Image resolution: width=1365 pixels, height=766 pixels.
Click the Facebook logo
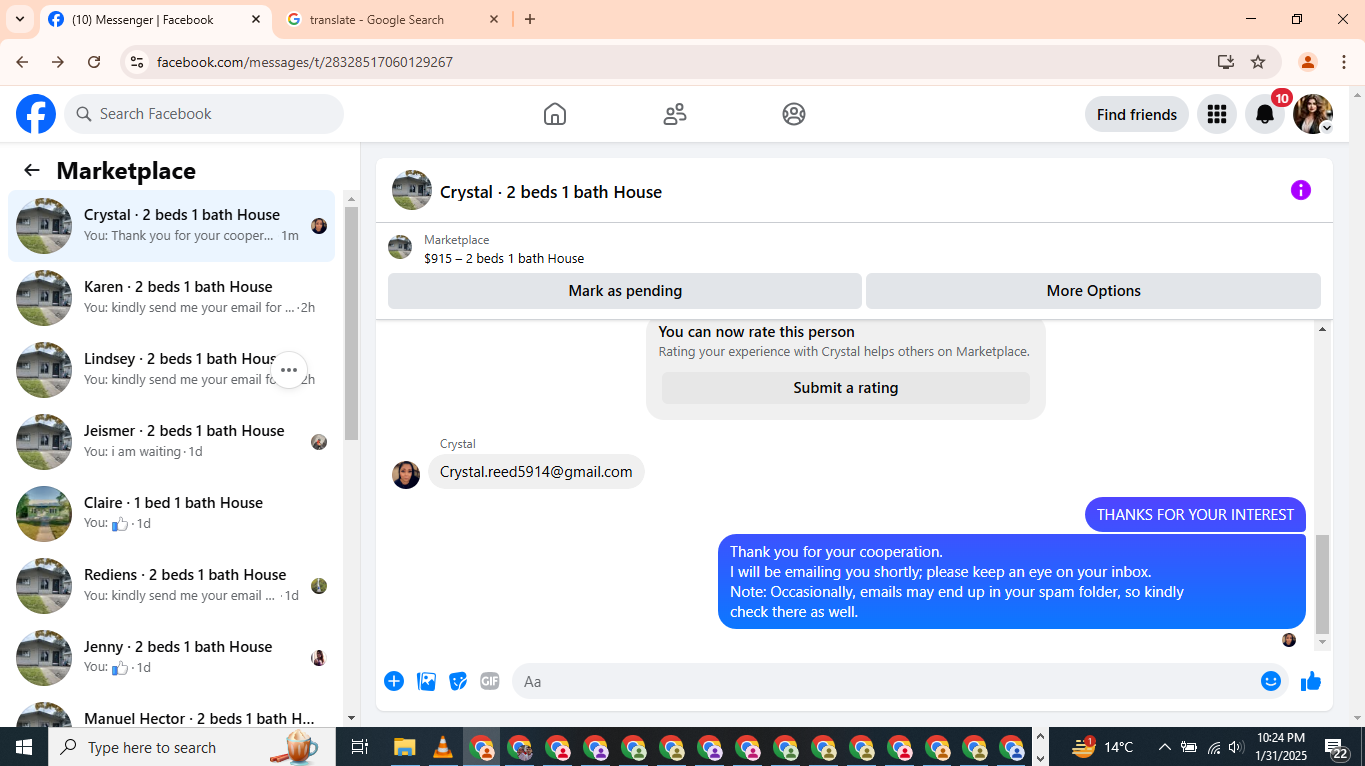pyautogui.click(x=36, y=114)
